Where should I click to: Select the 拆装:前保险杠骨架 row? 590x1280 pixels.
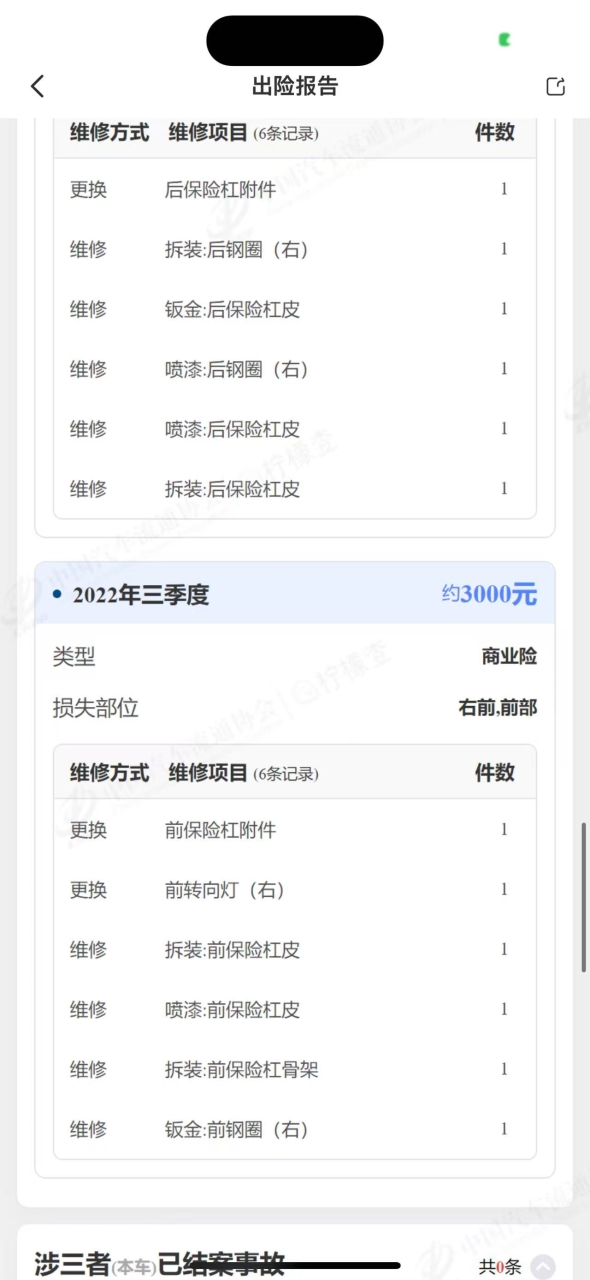click(x=295, y=1069)
